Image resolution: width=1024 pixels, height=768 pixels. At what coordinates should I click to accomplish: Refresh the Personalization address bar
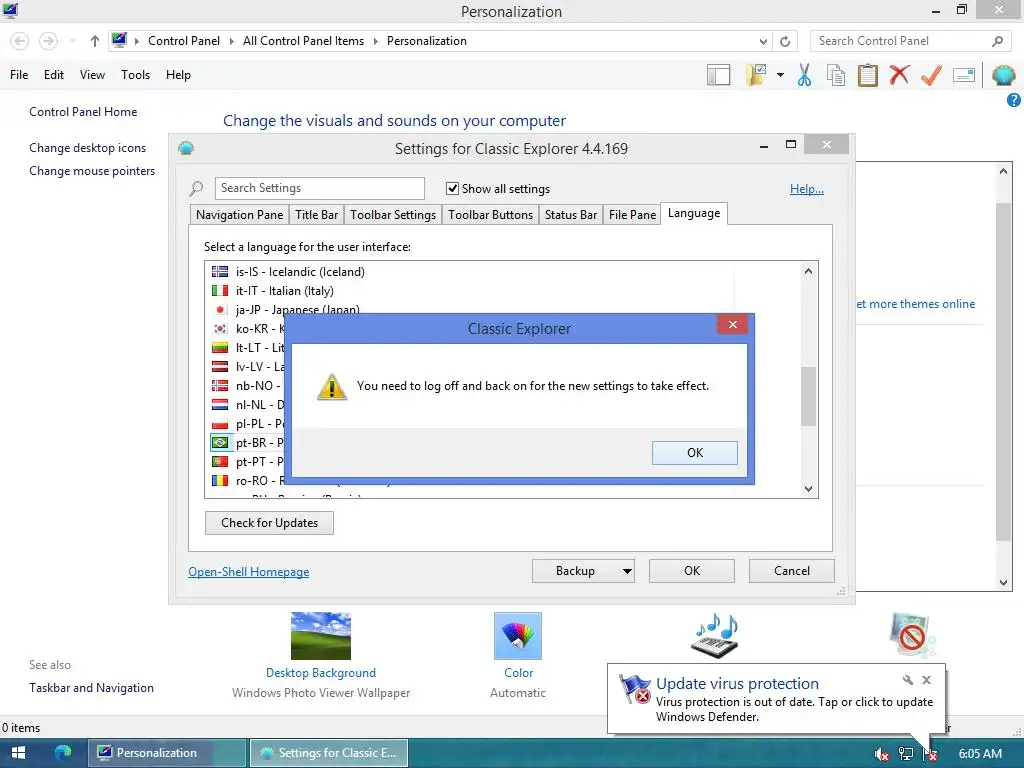[785, 41]
